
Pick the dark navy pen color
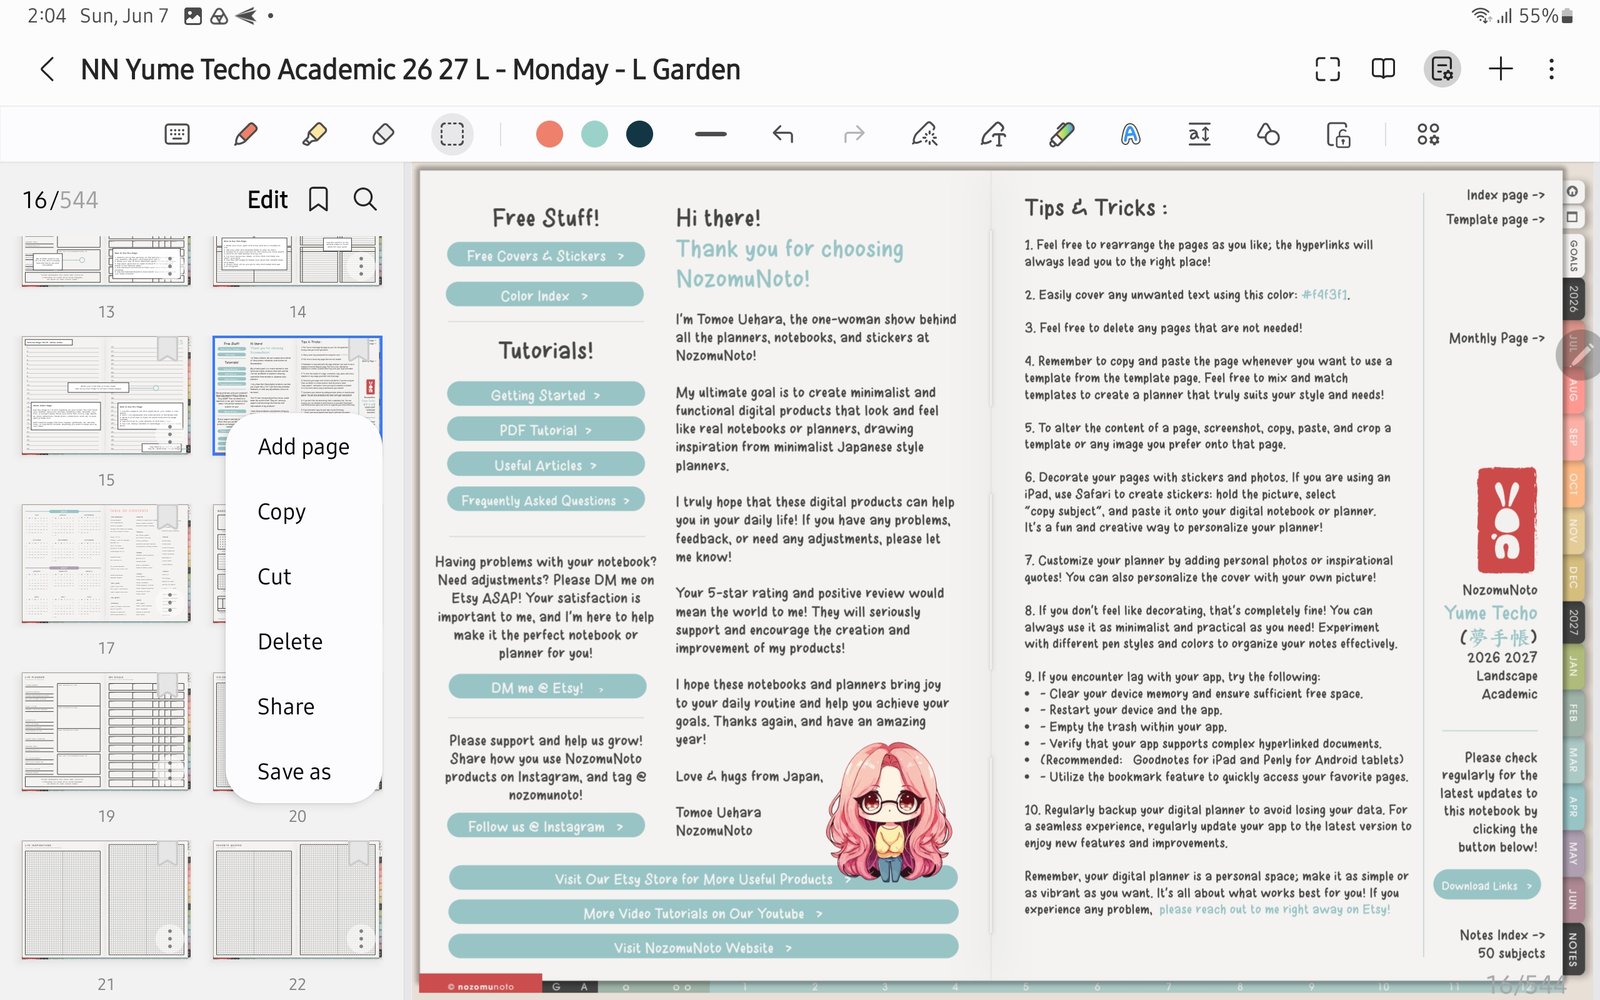tap(640, 134)
